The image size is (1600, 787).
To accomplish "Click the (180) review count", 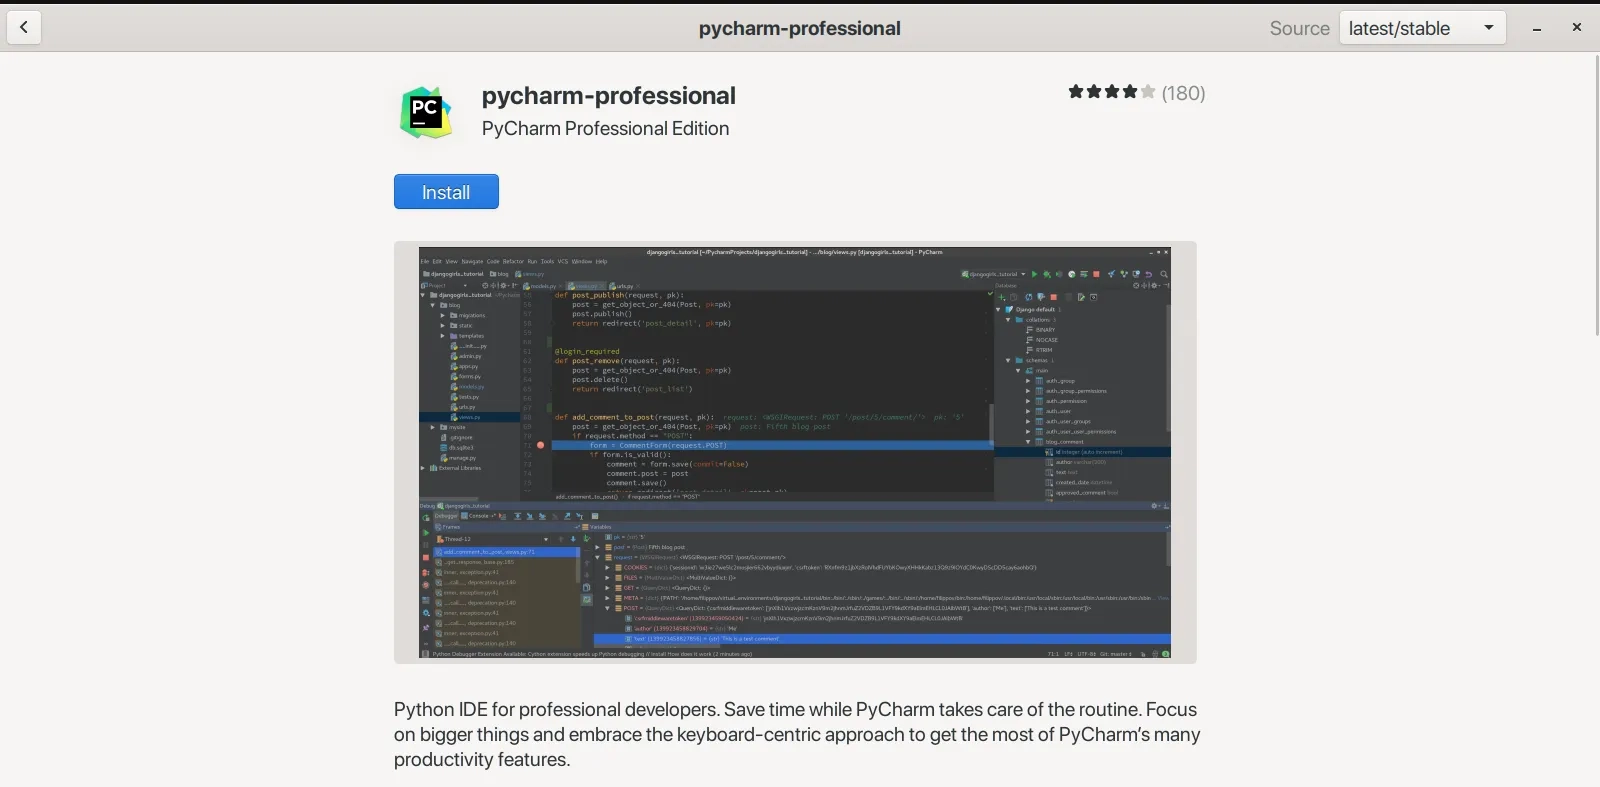I will tap(1183, 93).
